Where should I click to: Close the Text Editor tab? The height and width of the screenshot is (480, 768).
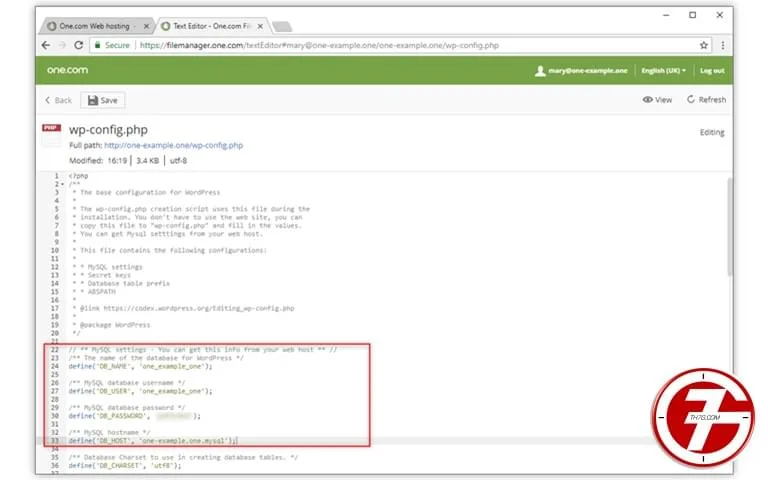pos(260,26)
